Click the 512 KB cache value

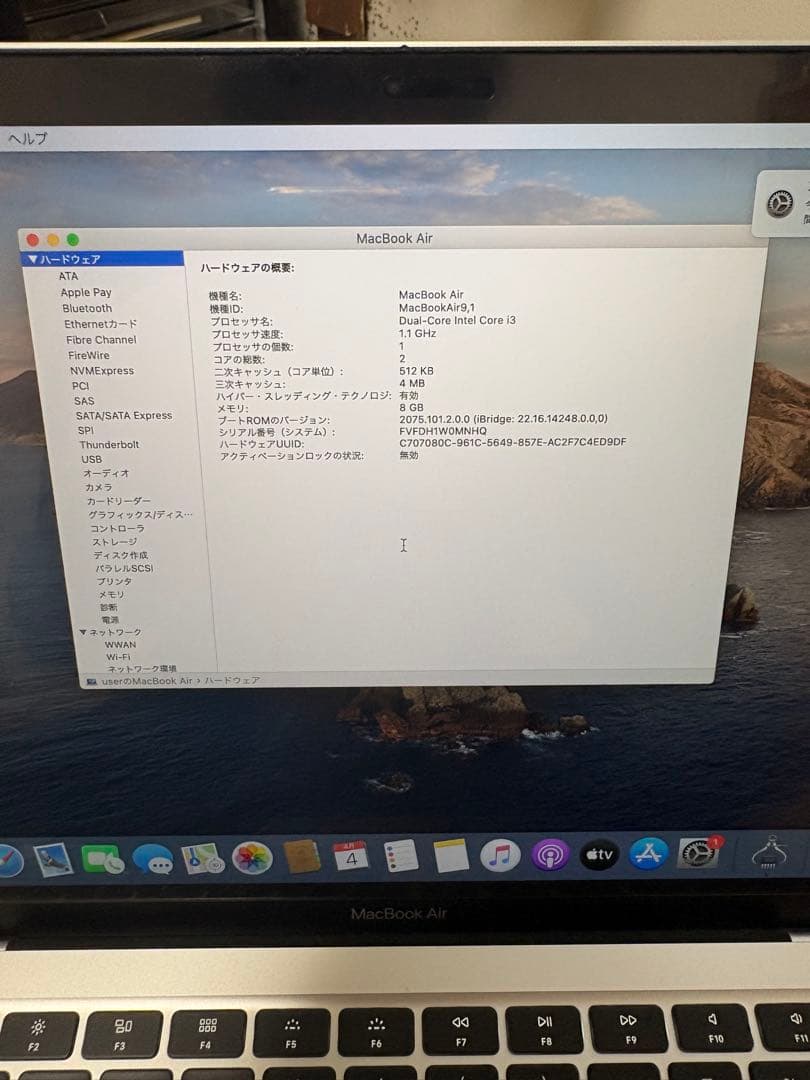pos(416,371)
